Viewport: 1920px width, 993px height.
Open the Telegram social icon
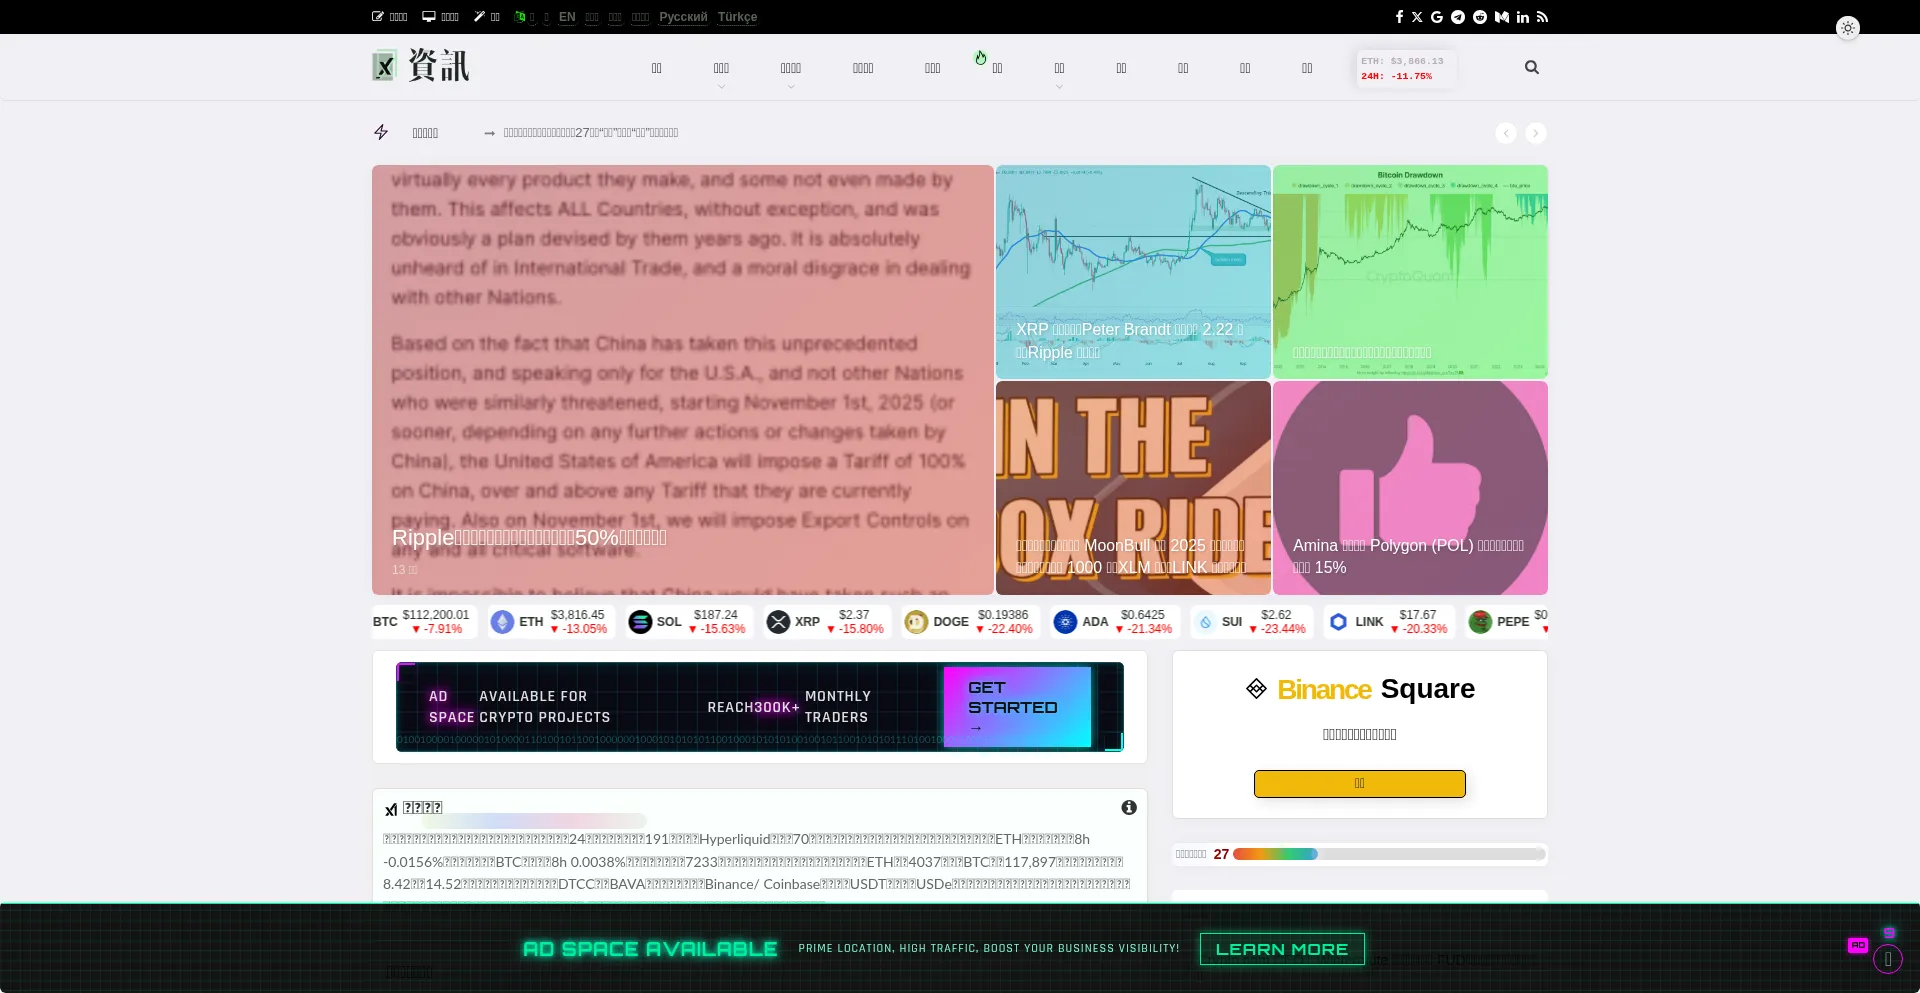tap(1458, 17)
